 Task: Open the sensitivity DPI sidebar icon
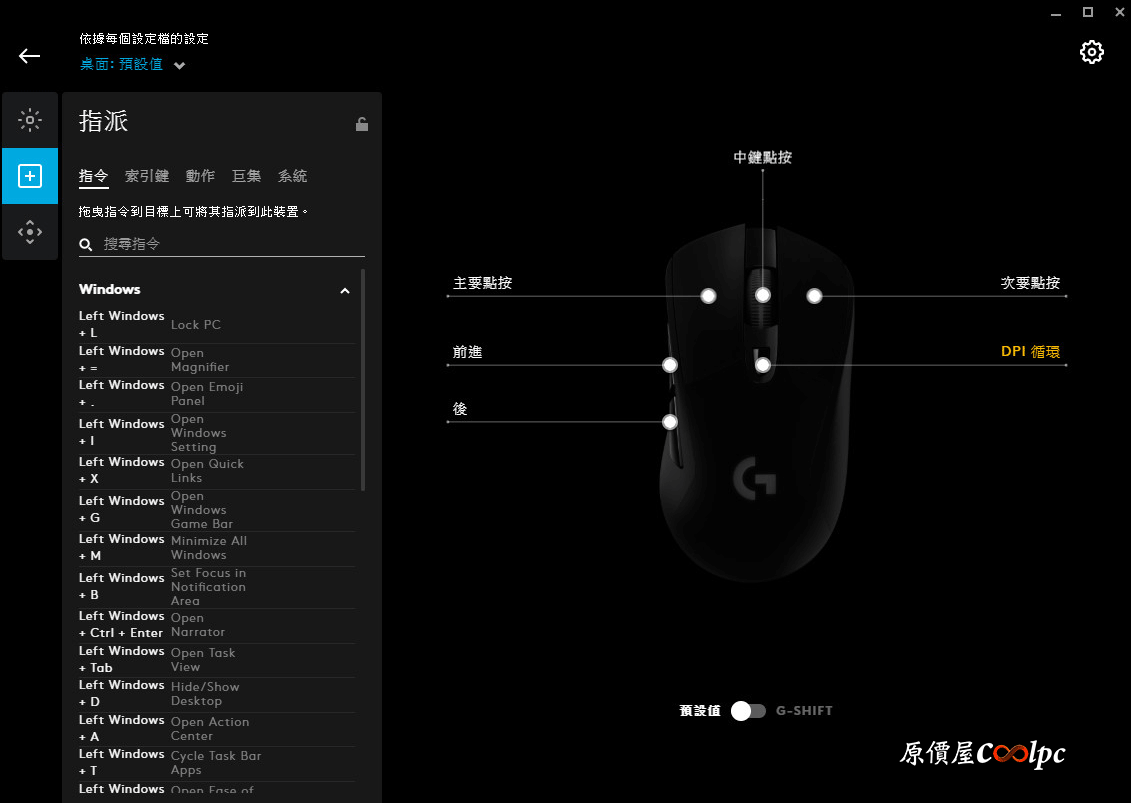click(30, 232)
